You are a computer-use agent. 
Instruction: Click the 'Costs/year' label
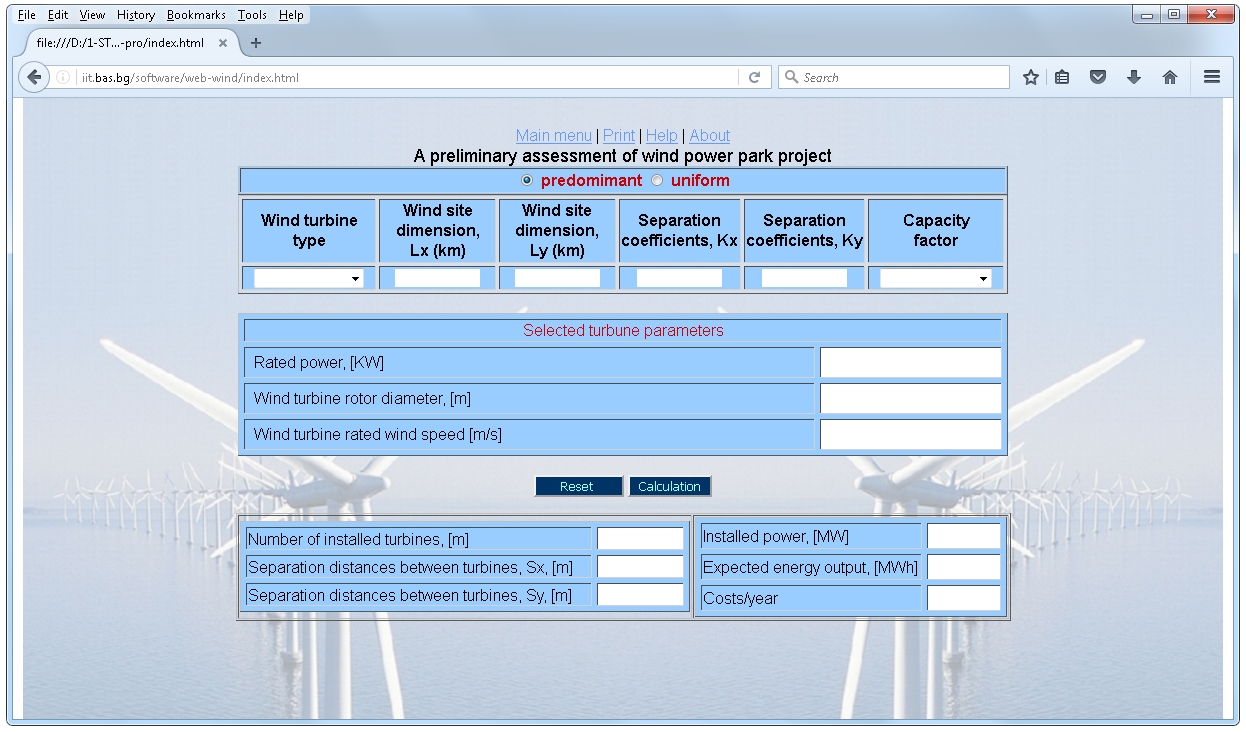pos(741,599)
